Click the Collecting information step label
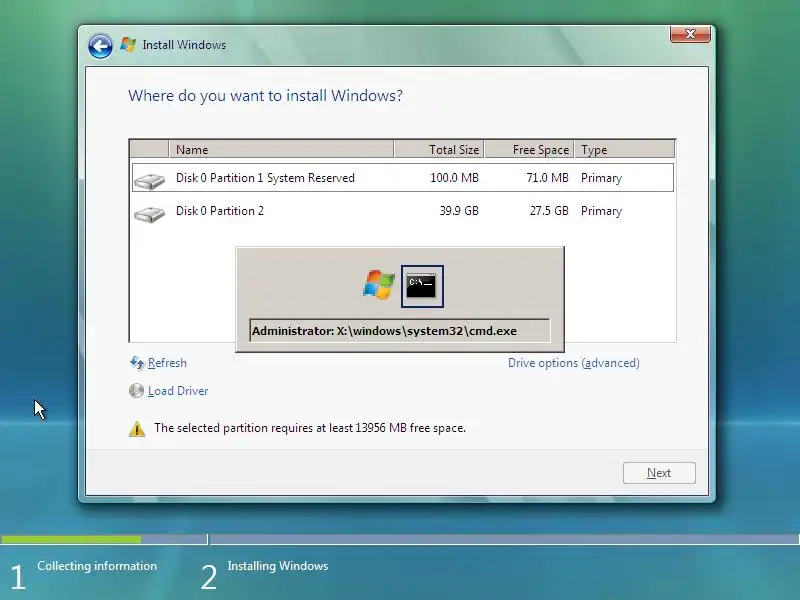Screen dimensions: 800x600 tap(97, 566)
